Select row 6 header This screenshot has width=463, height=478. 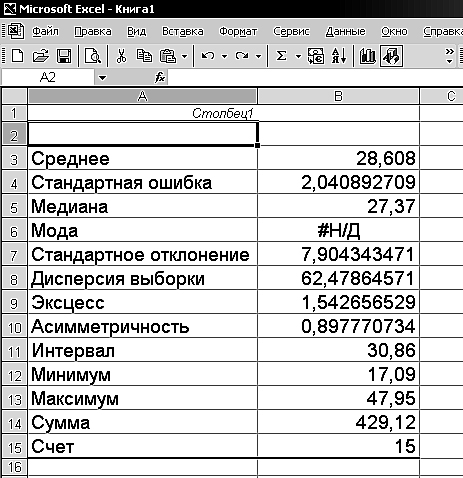14,231
